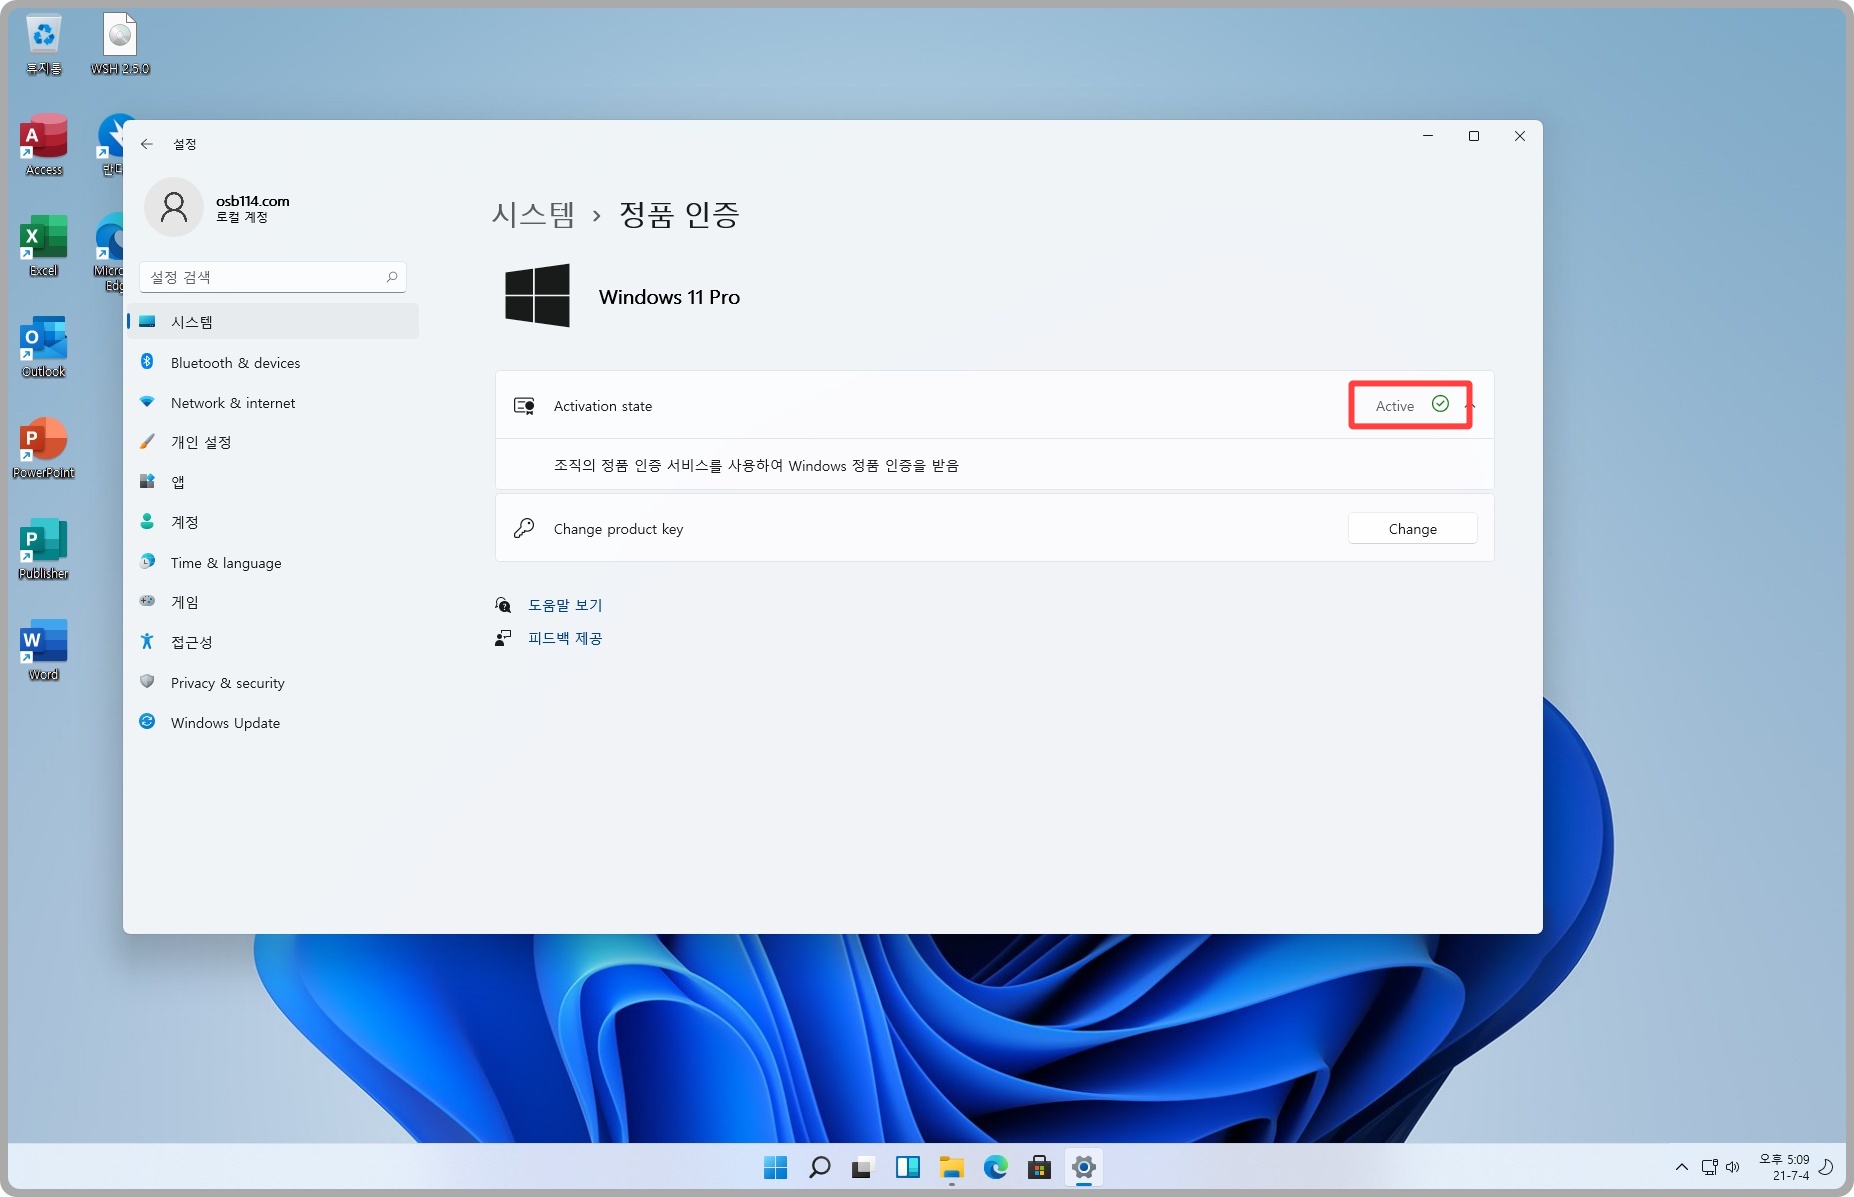This screenshot has height=1197, width=1854.
Task: Open the 도움말 보기 help link
Action: coord(565,604)
